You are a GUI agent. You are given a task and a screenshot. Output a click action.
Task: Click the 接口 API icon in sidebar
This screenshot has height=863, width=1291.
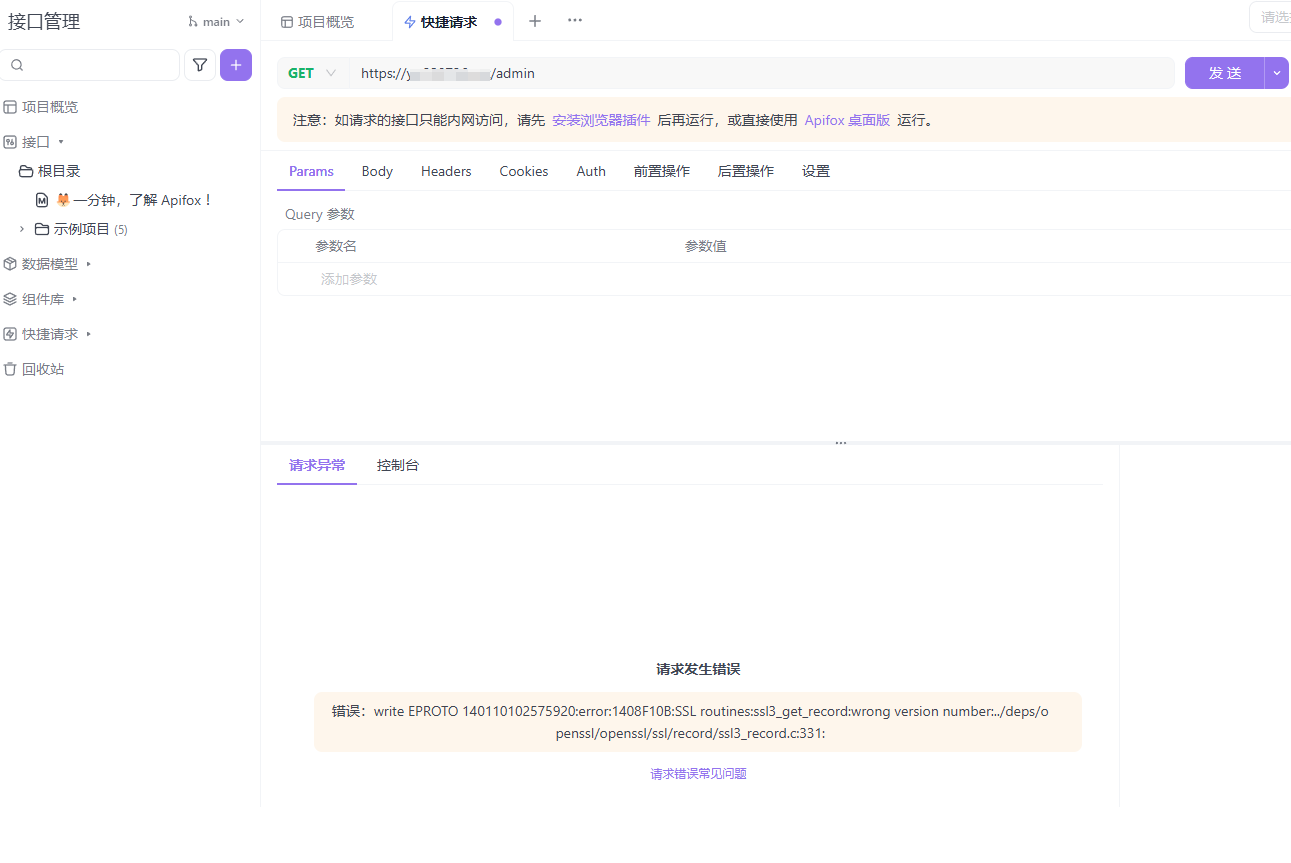(x=10, y=142)
